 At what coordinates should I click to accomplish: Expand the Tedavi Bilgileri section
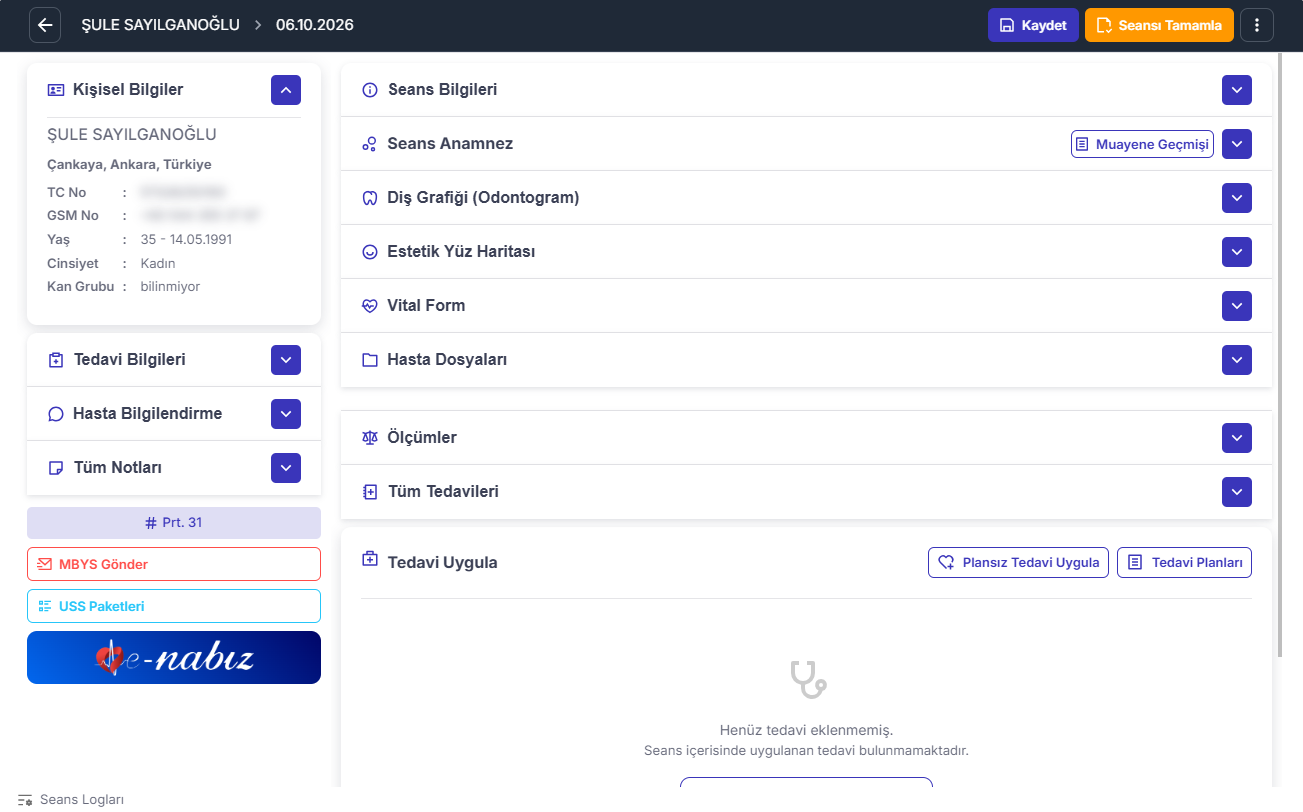286,360
